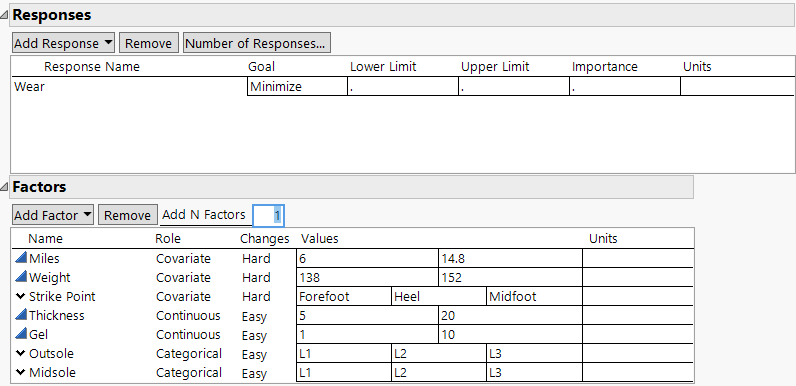Expand the Midsole factor chevron
This screenshot has height=386, width=796.
[x=20, y=372]
